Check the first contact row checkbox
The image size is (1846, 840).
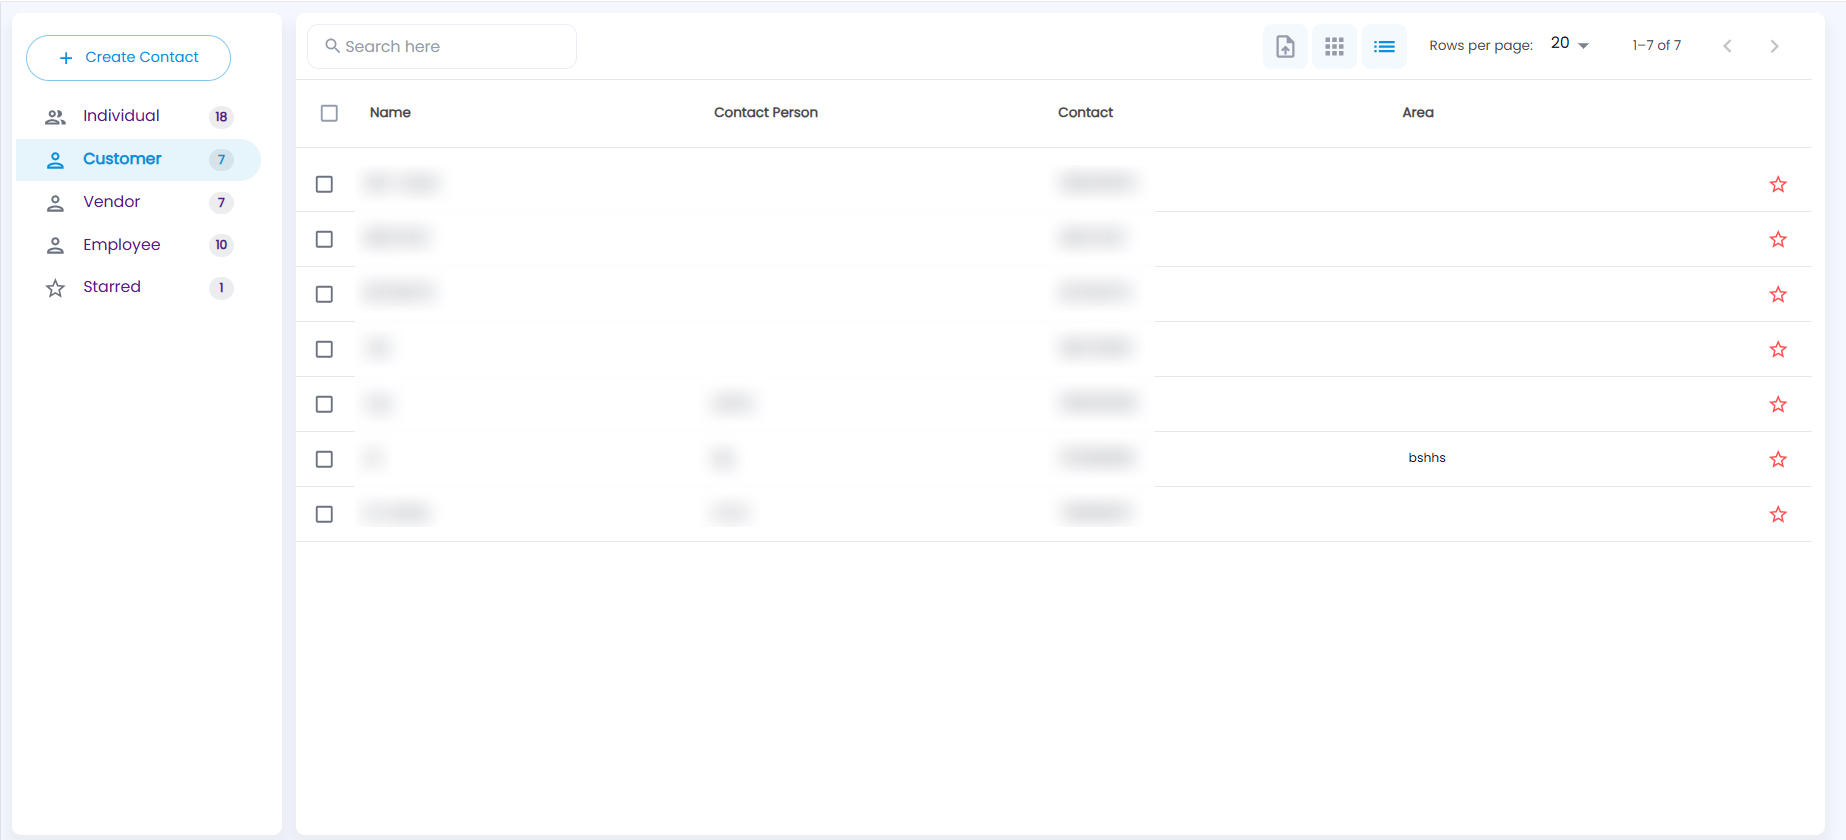point(324,184)
